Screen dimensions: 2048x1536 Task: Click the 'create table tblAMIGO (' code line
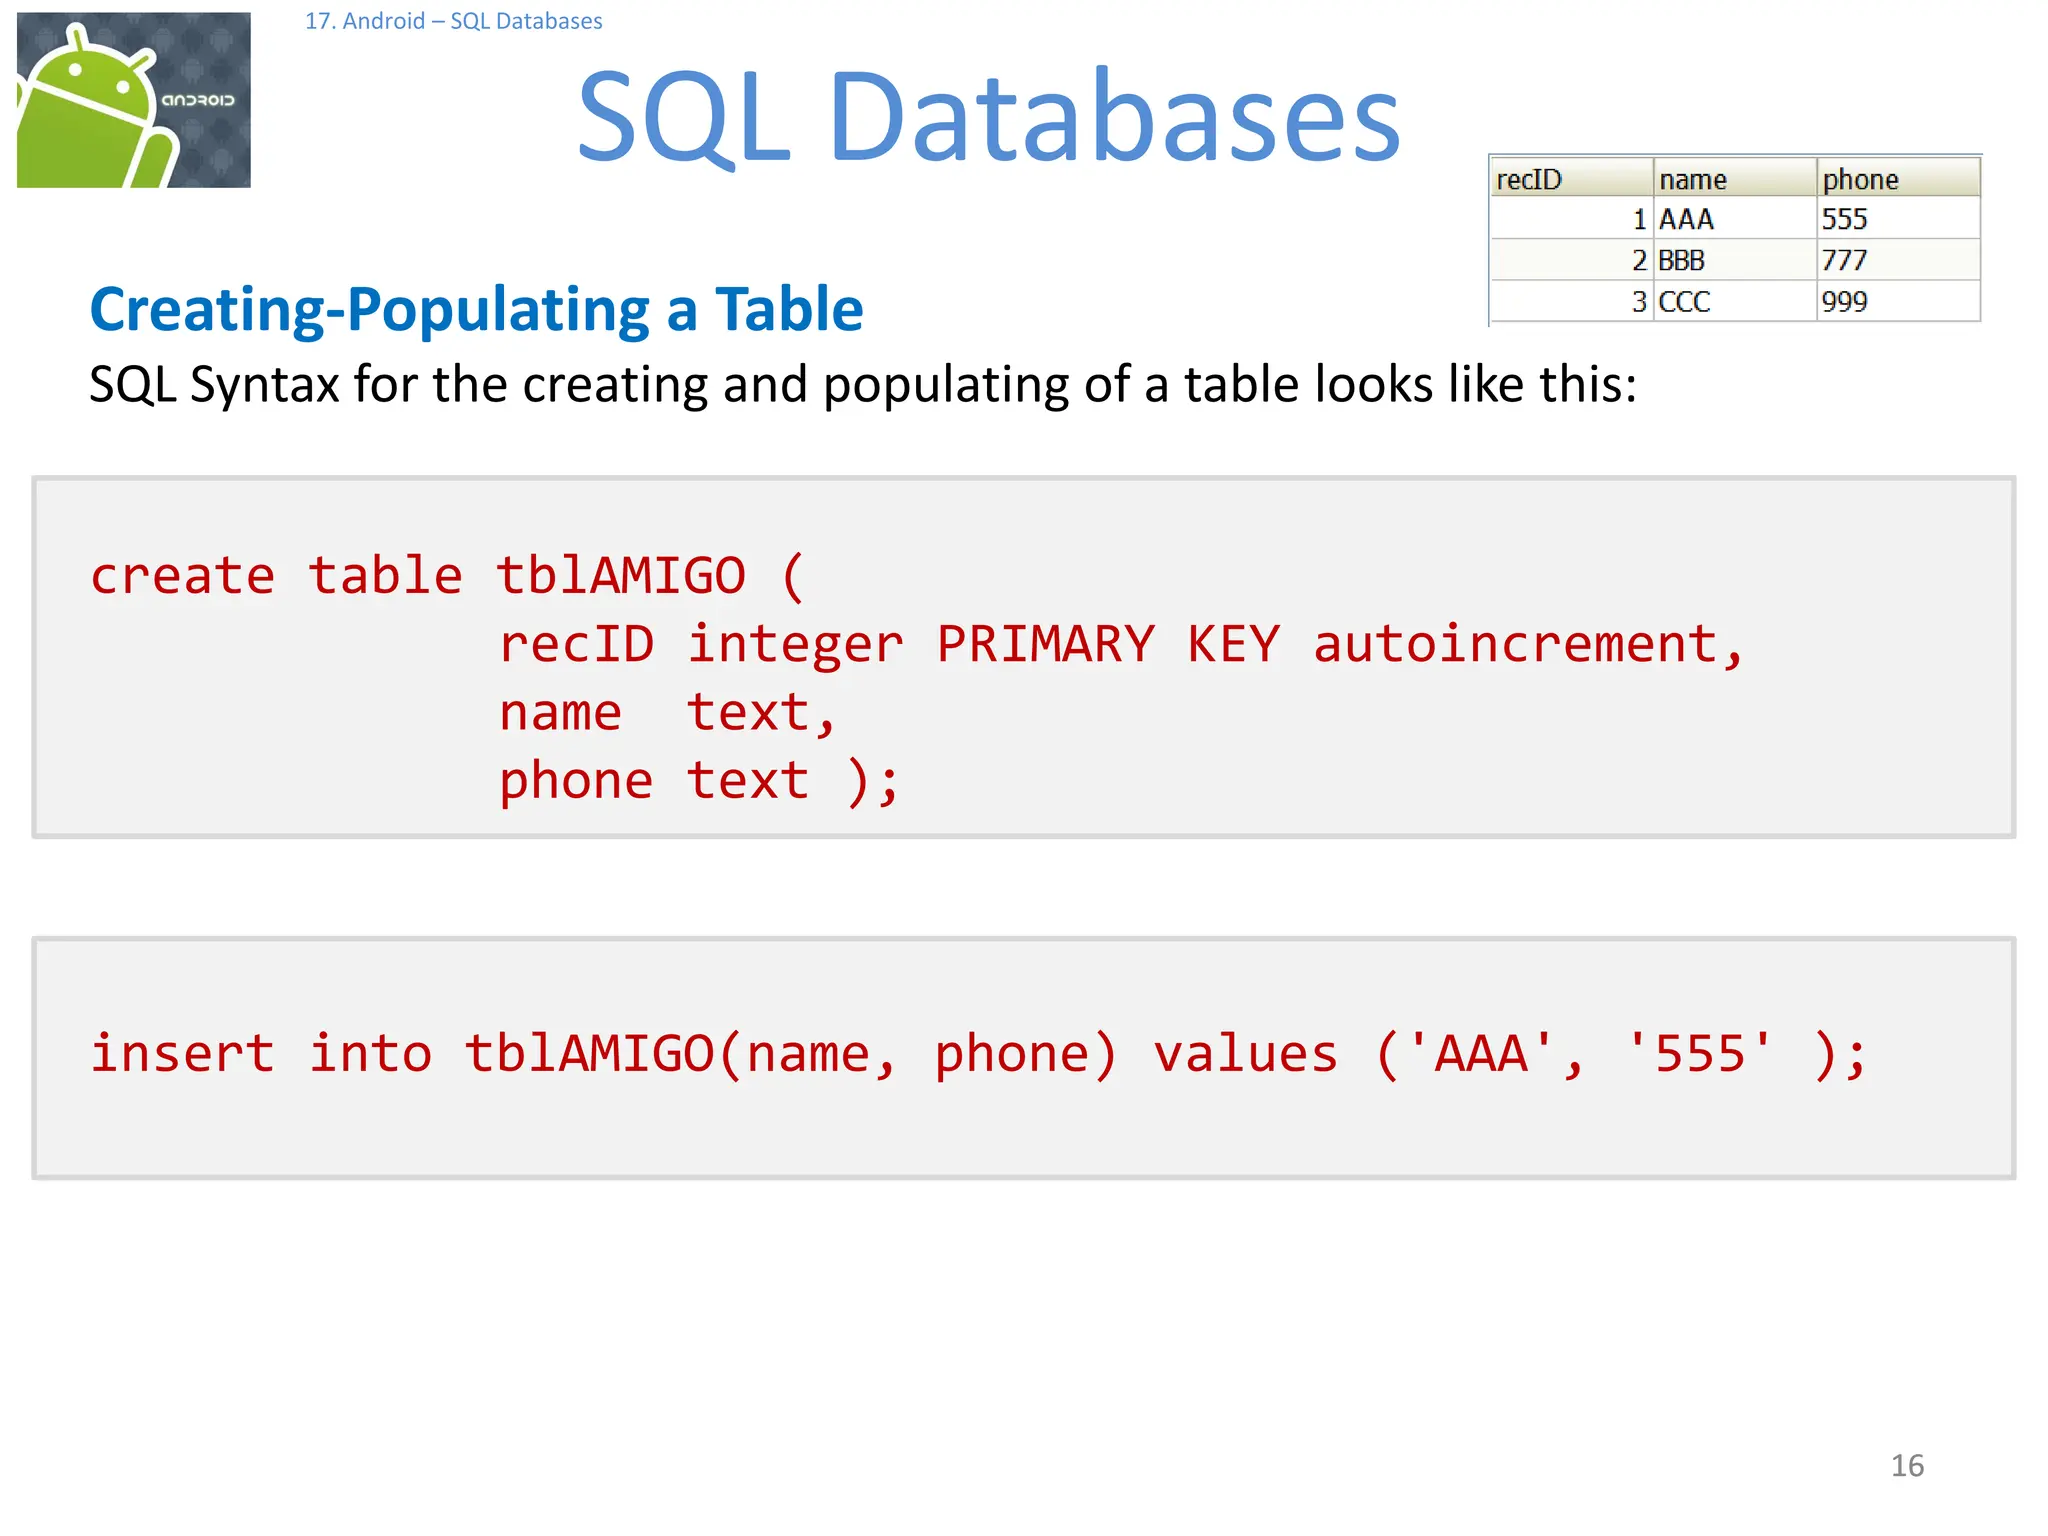click(447, 577)
